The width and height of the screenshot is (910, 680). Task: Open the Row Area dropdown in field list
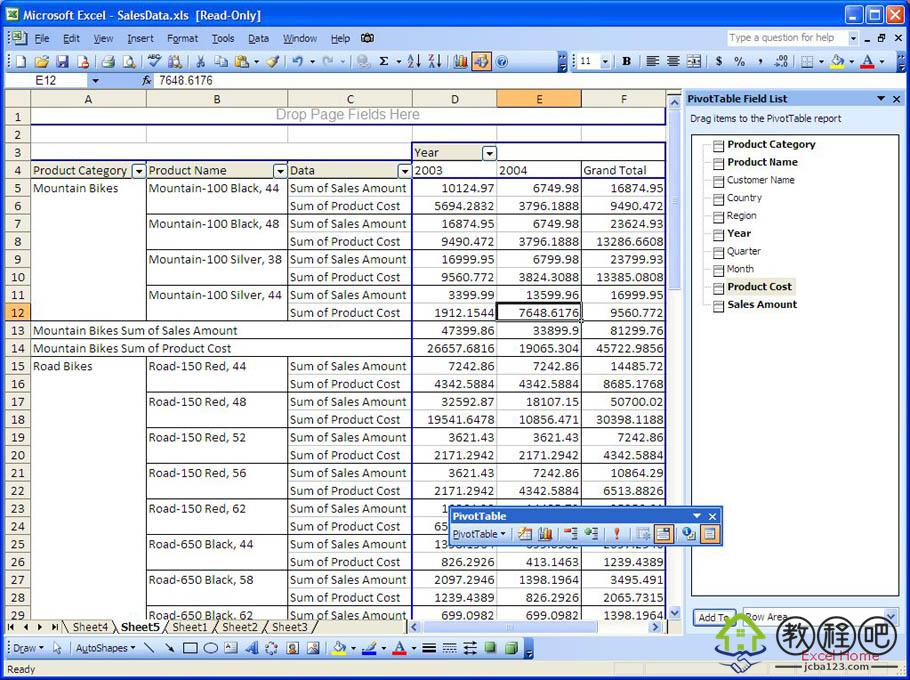coord(891,617)
